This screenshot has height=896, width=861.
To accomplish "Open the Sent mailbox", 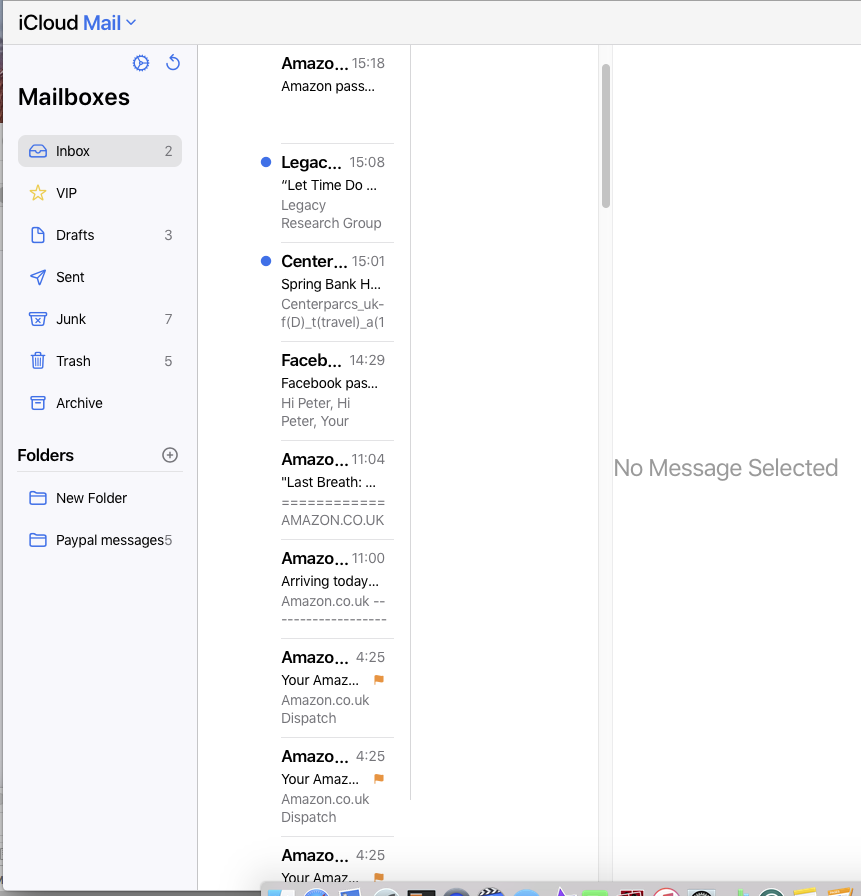I will tap(100, 277).
